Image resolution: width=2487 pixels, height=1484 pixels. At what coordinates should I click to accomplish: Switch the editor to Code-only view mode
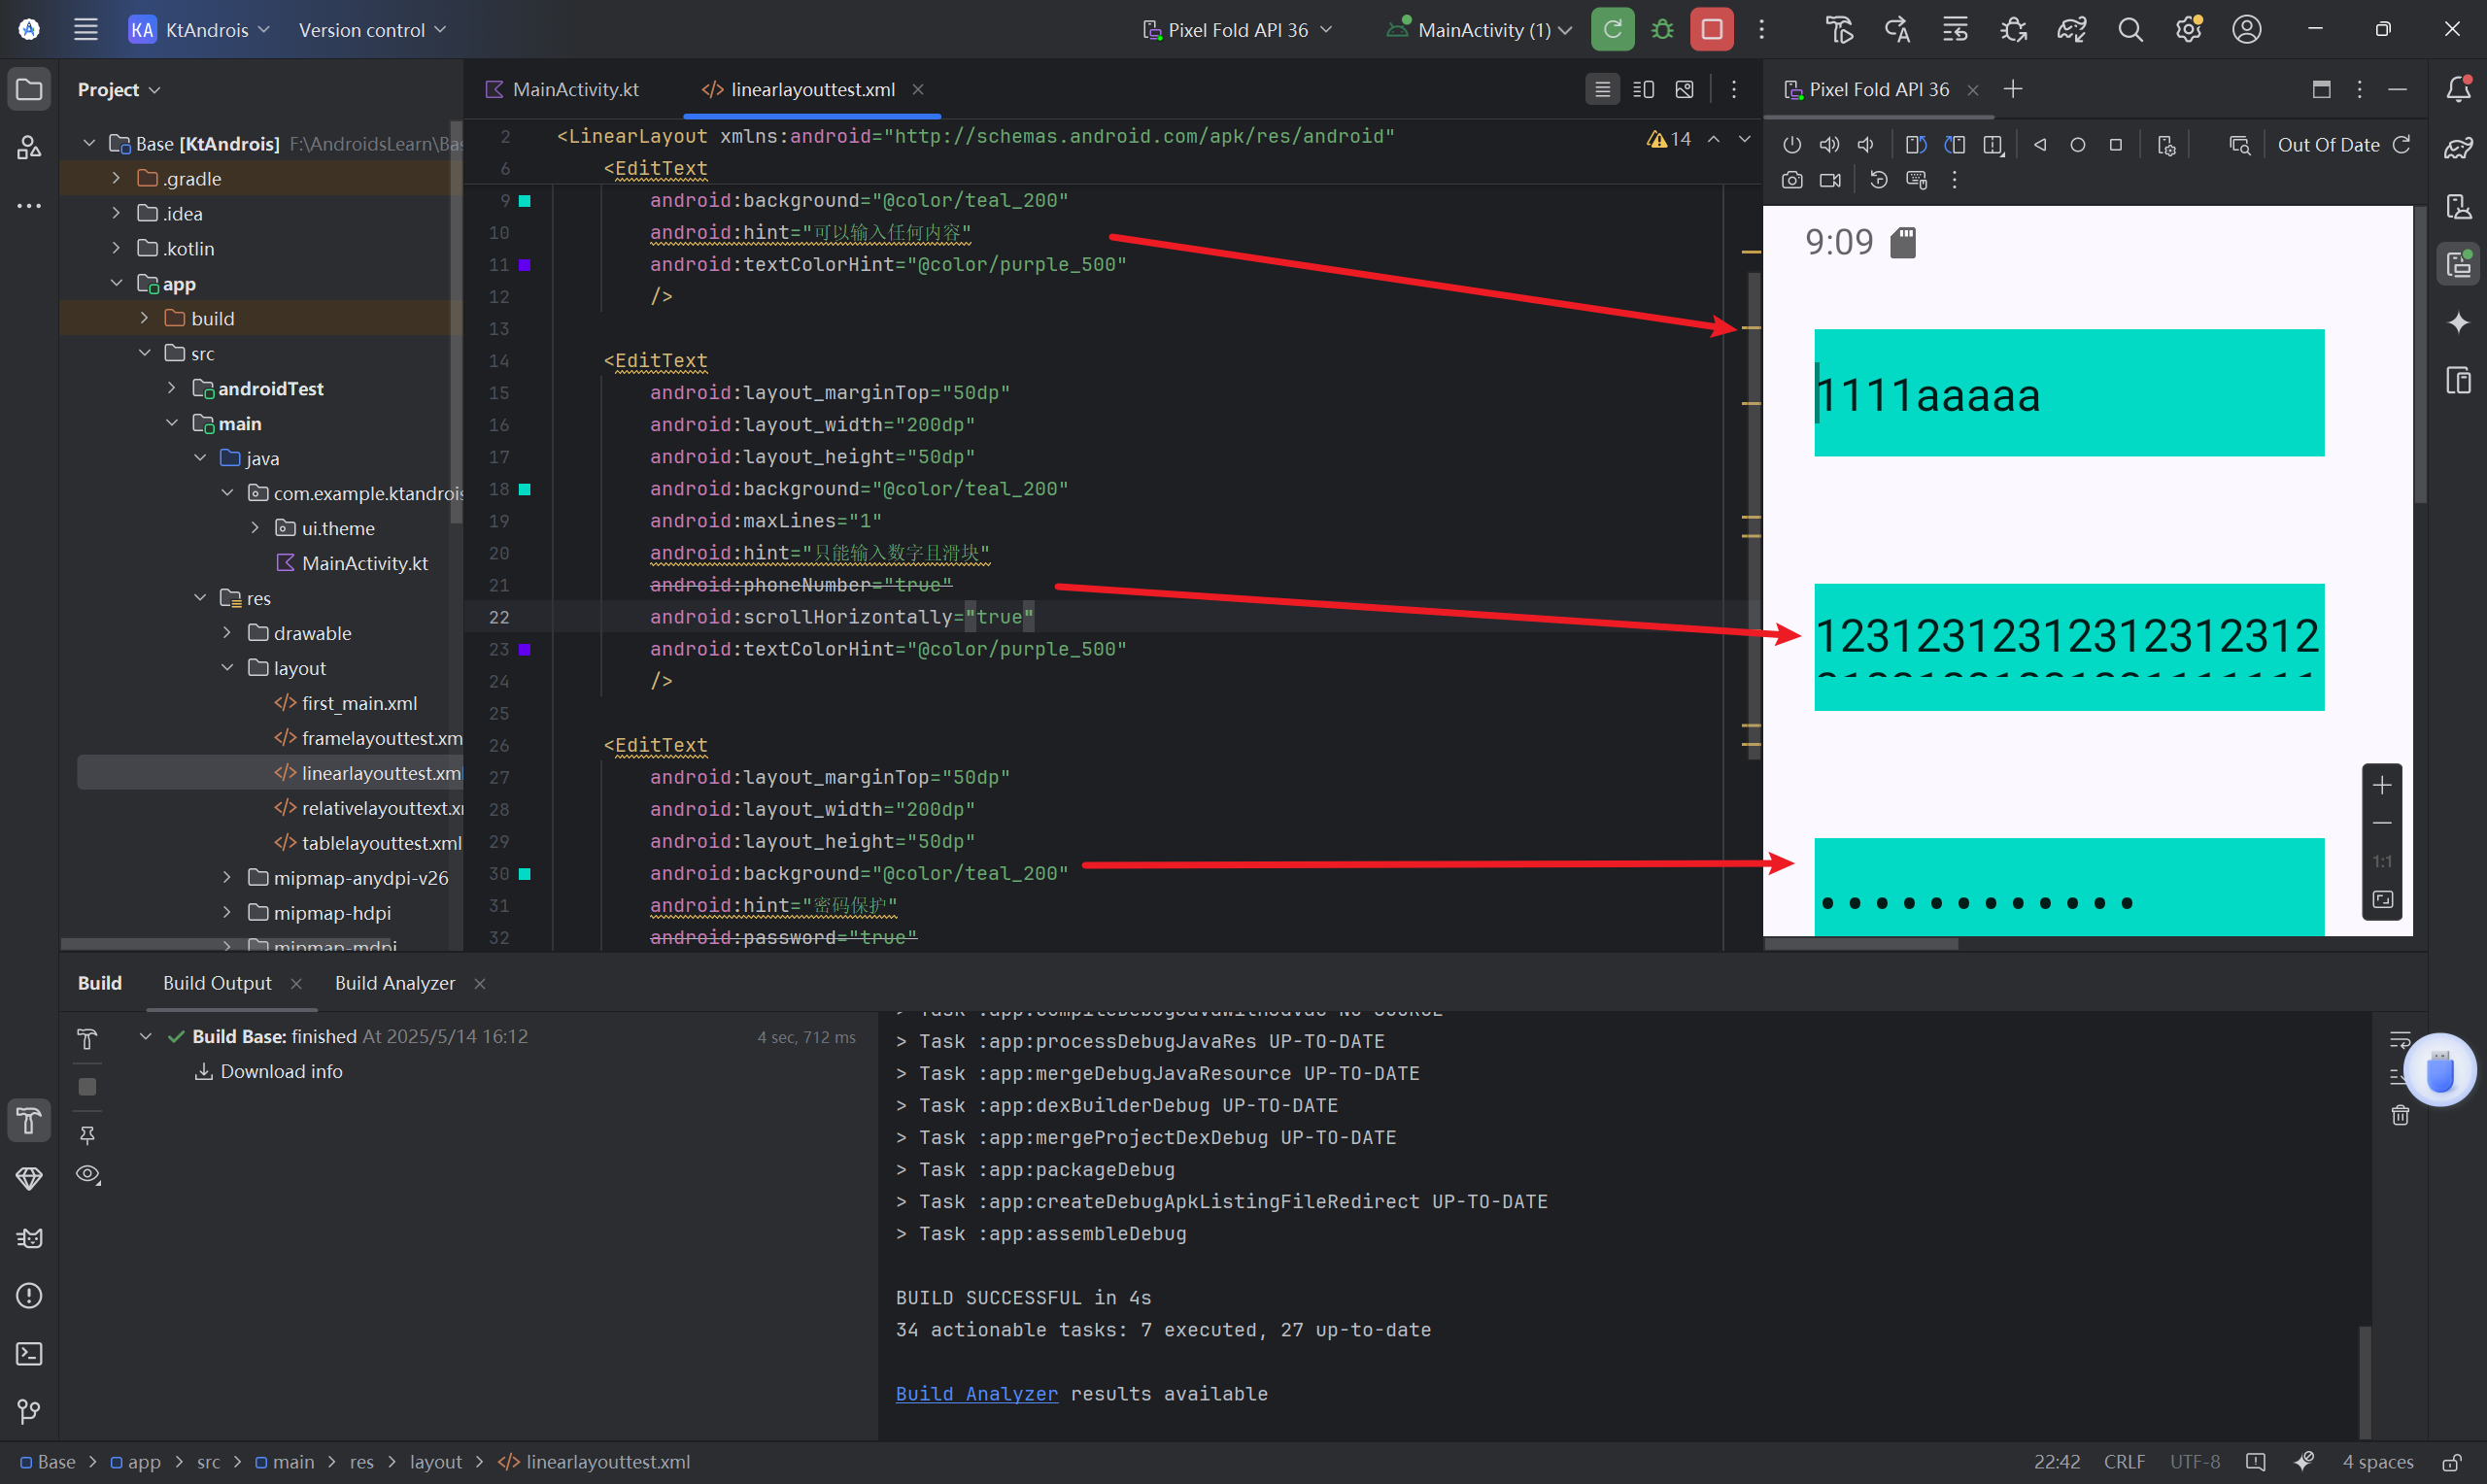(1602, 89)
